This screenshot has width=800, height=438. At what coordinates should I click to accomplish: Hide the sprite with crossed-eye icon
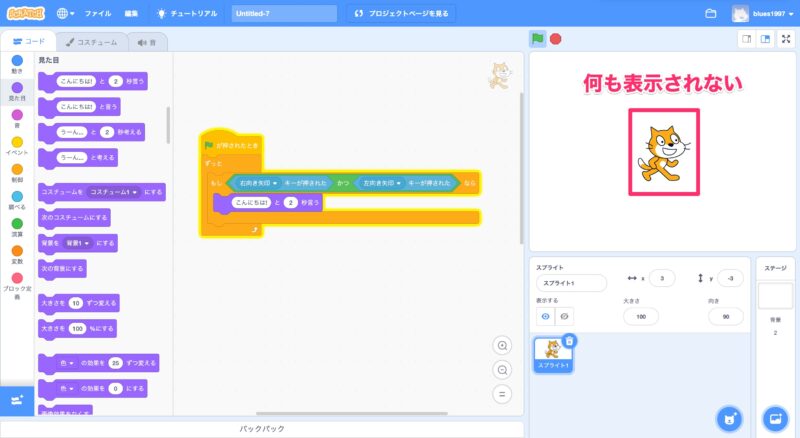tap(565, 316)
